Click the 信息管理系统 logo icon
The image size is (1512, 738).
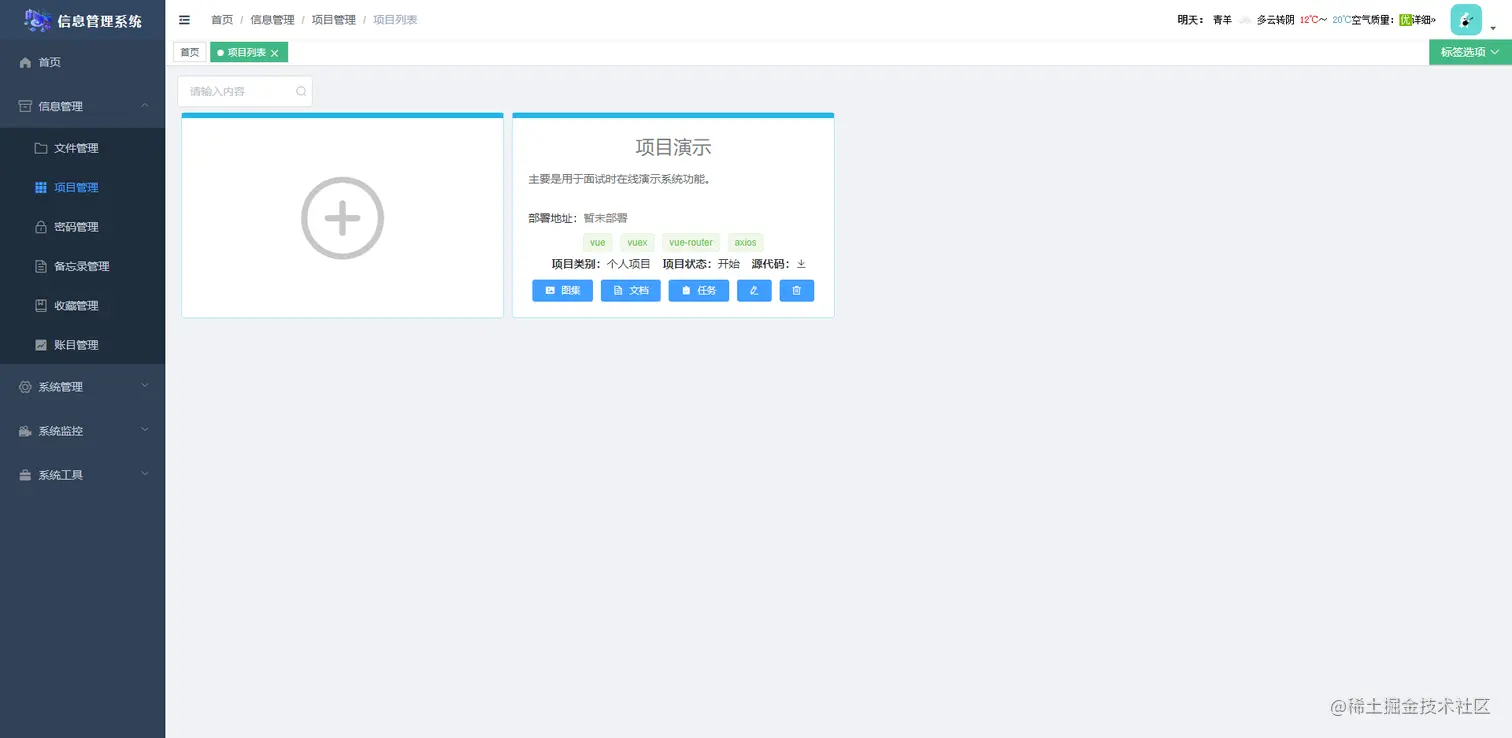point(38,19)
